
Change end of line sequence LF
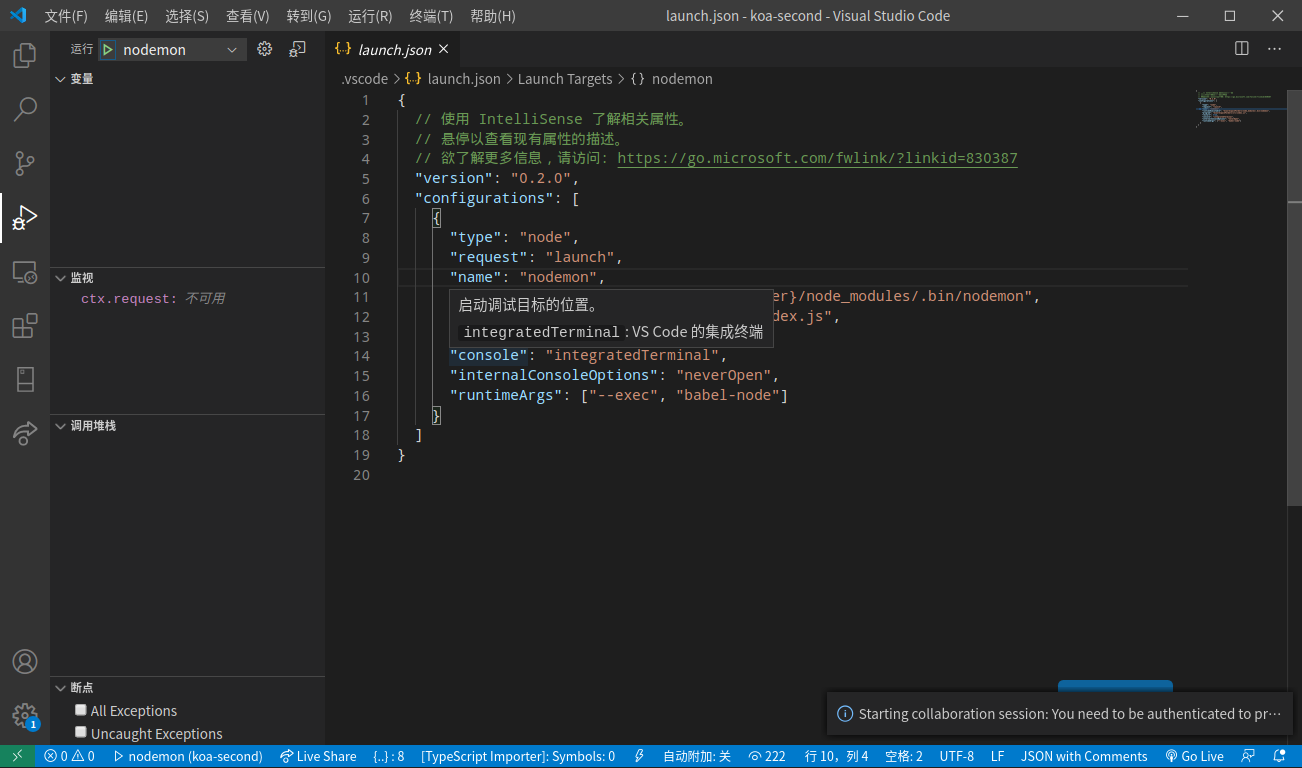[998, 756]
